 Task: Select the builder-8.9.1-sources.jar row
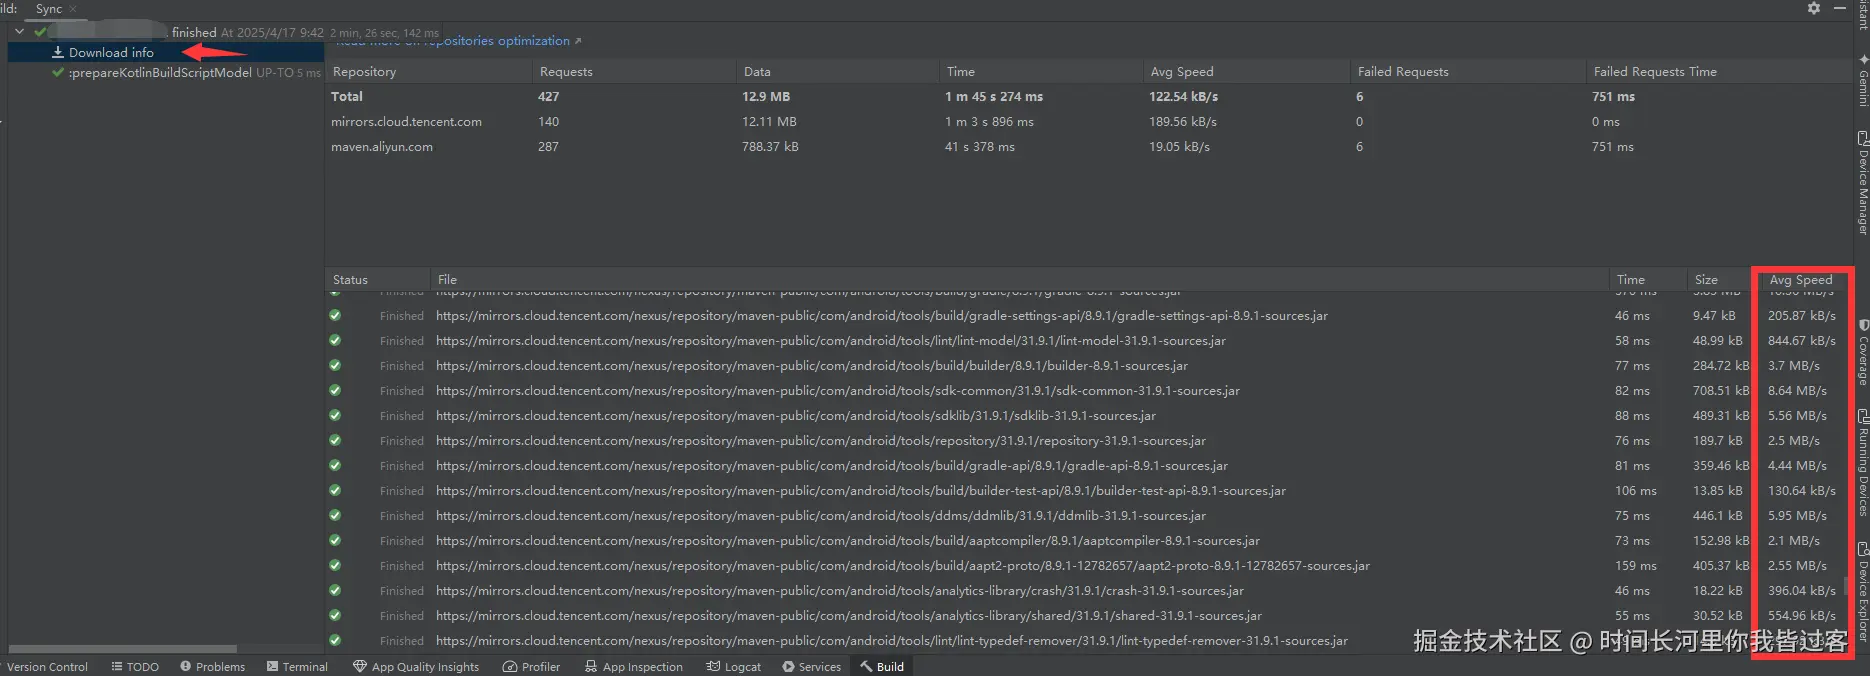coord(1088,366)
